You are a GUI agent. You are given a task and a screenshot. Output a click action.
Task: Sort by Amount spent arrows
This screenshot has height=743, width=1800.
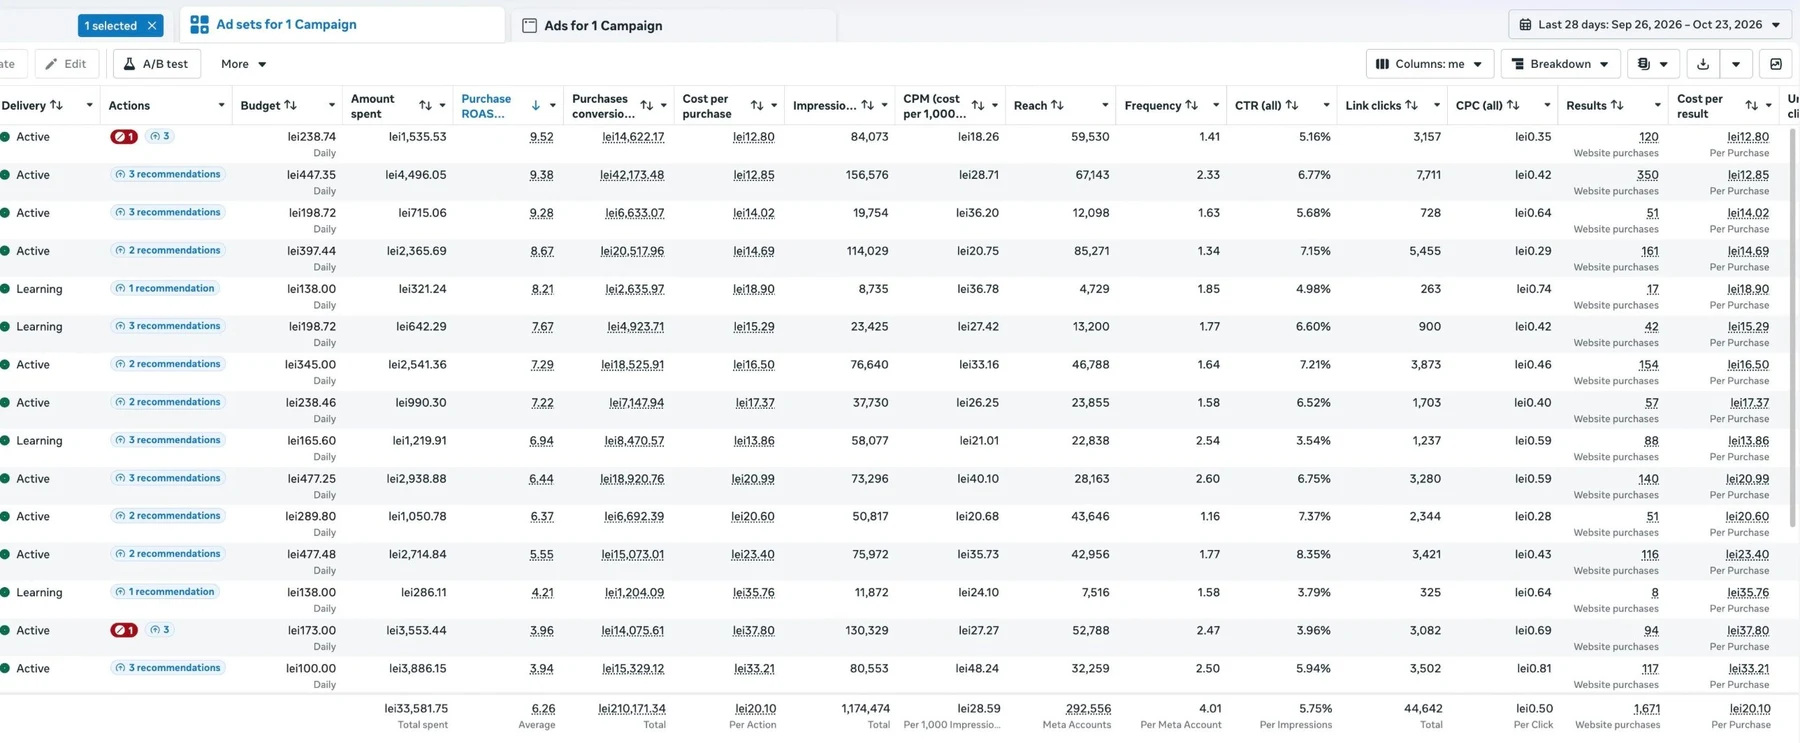click(x=425, y=105)
